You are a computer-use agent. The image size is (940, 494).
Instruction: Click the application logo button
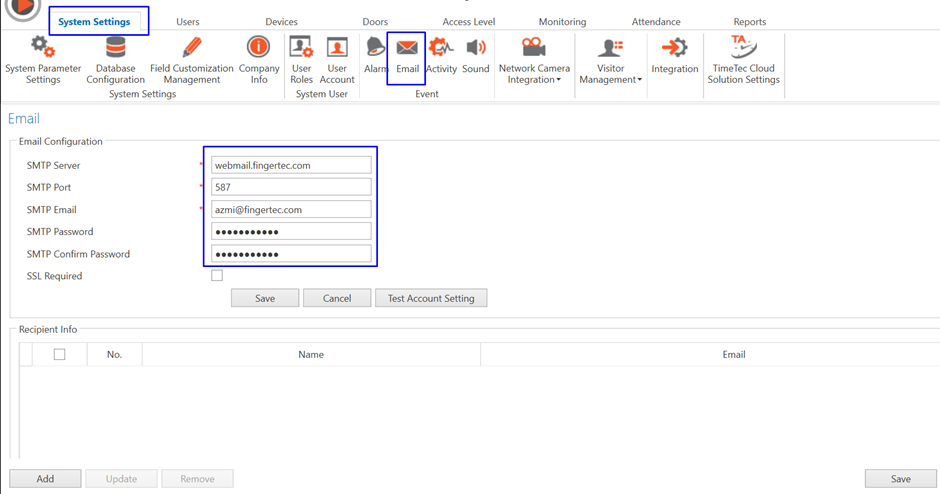[x=23, y=7]
